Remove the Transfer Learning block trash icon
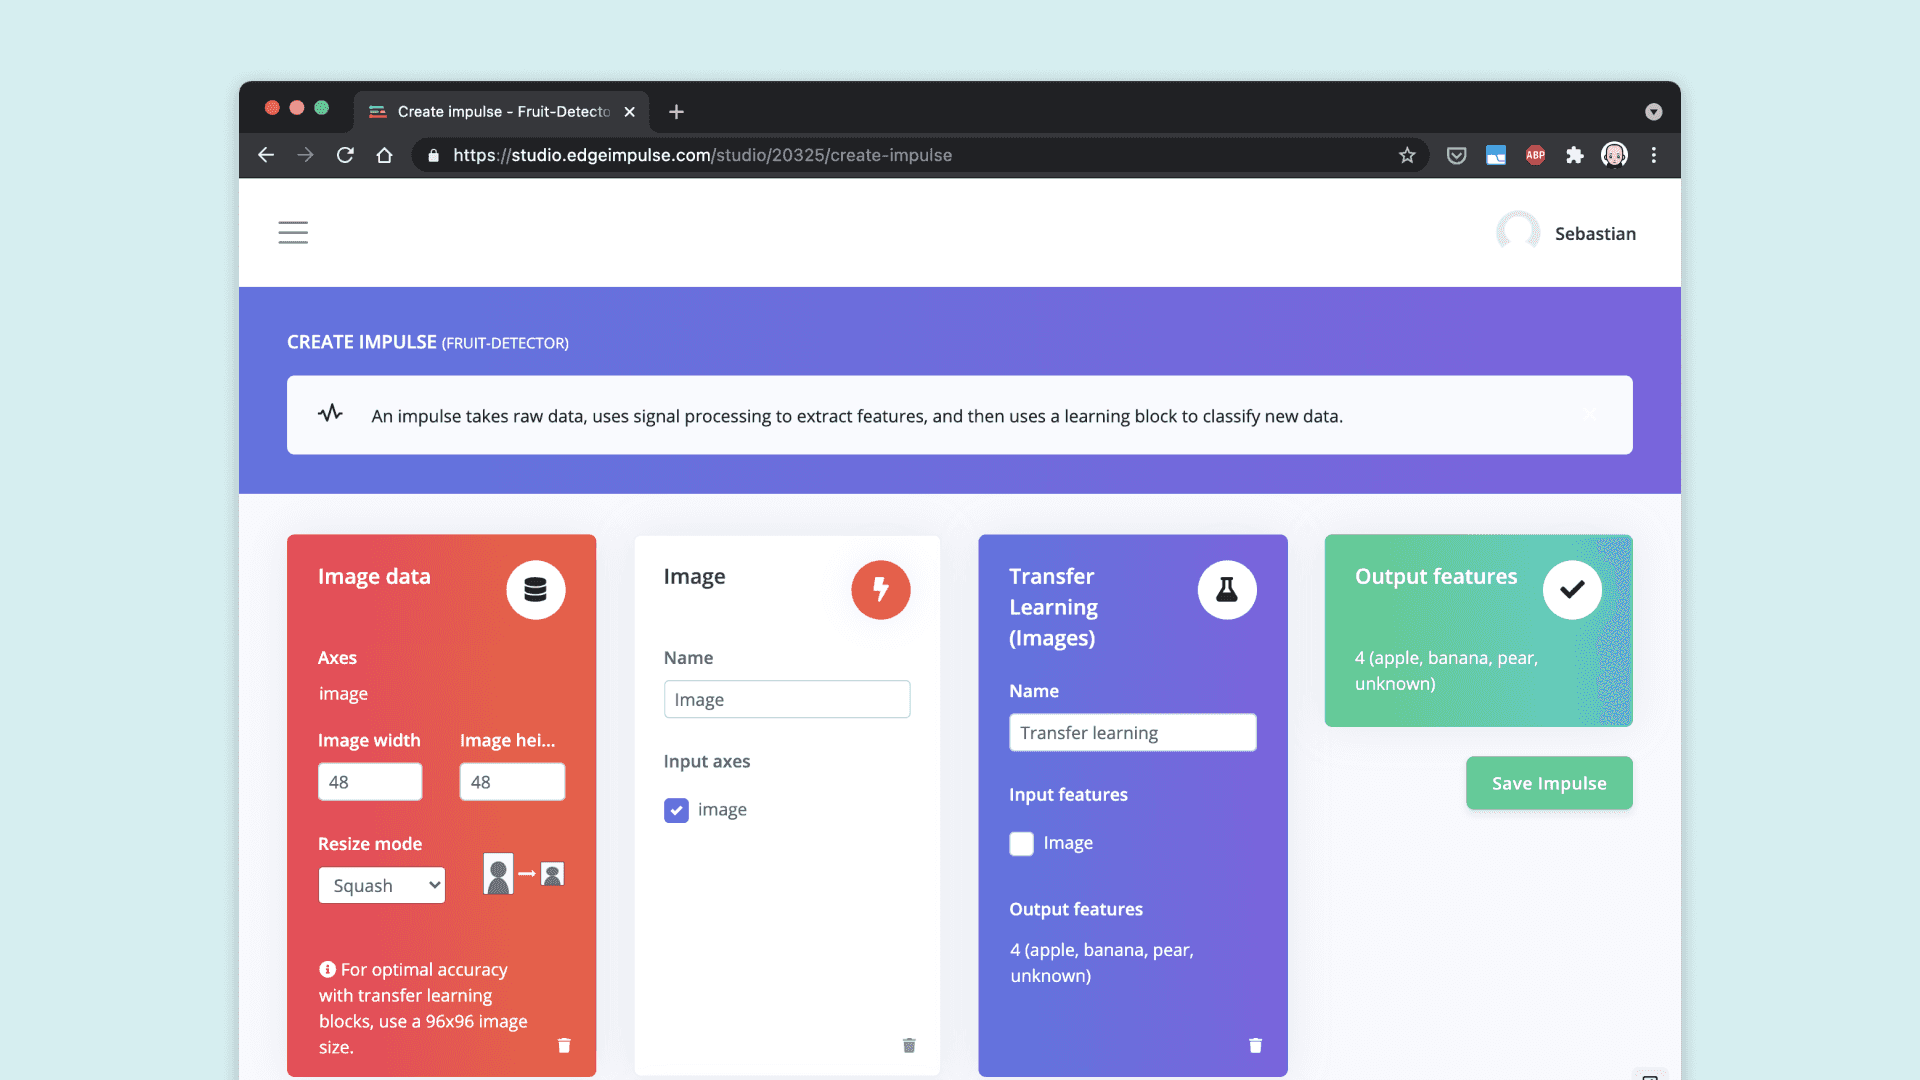This screenshot has height=1080, width=1920. [x=1255, y=1046]
